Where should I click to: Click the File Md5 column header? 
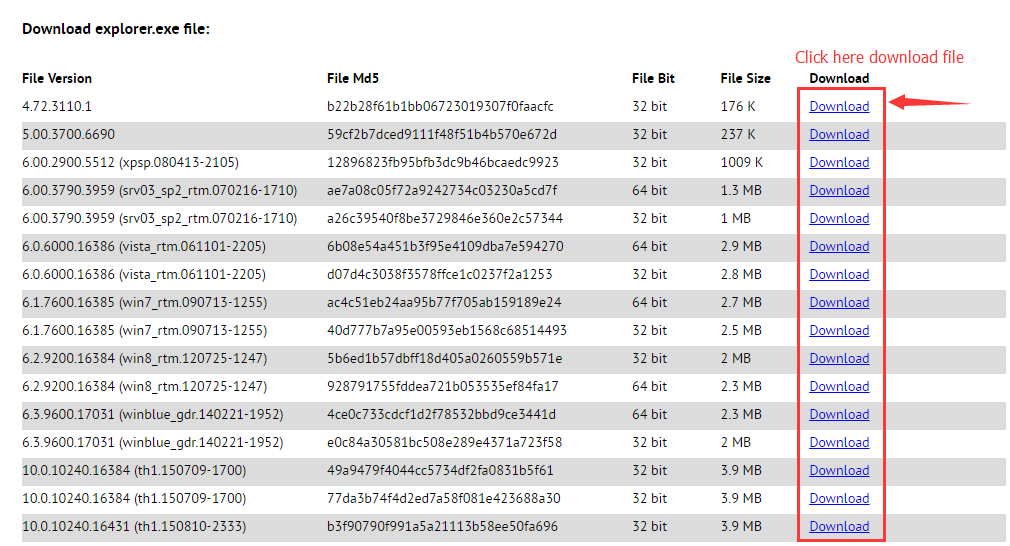353,78
